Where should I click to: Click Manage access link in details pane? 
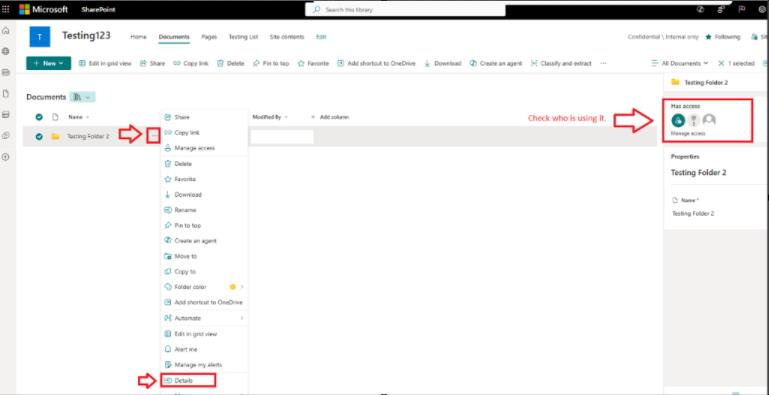[688, 133]
